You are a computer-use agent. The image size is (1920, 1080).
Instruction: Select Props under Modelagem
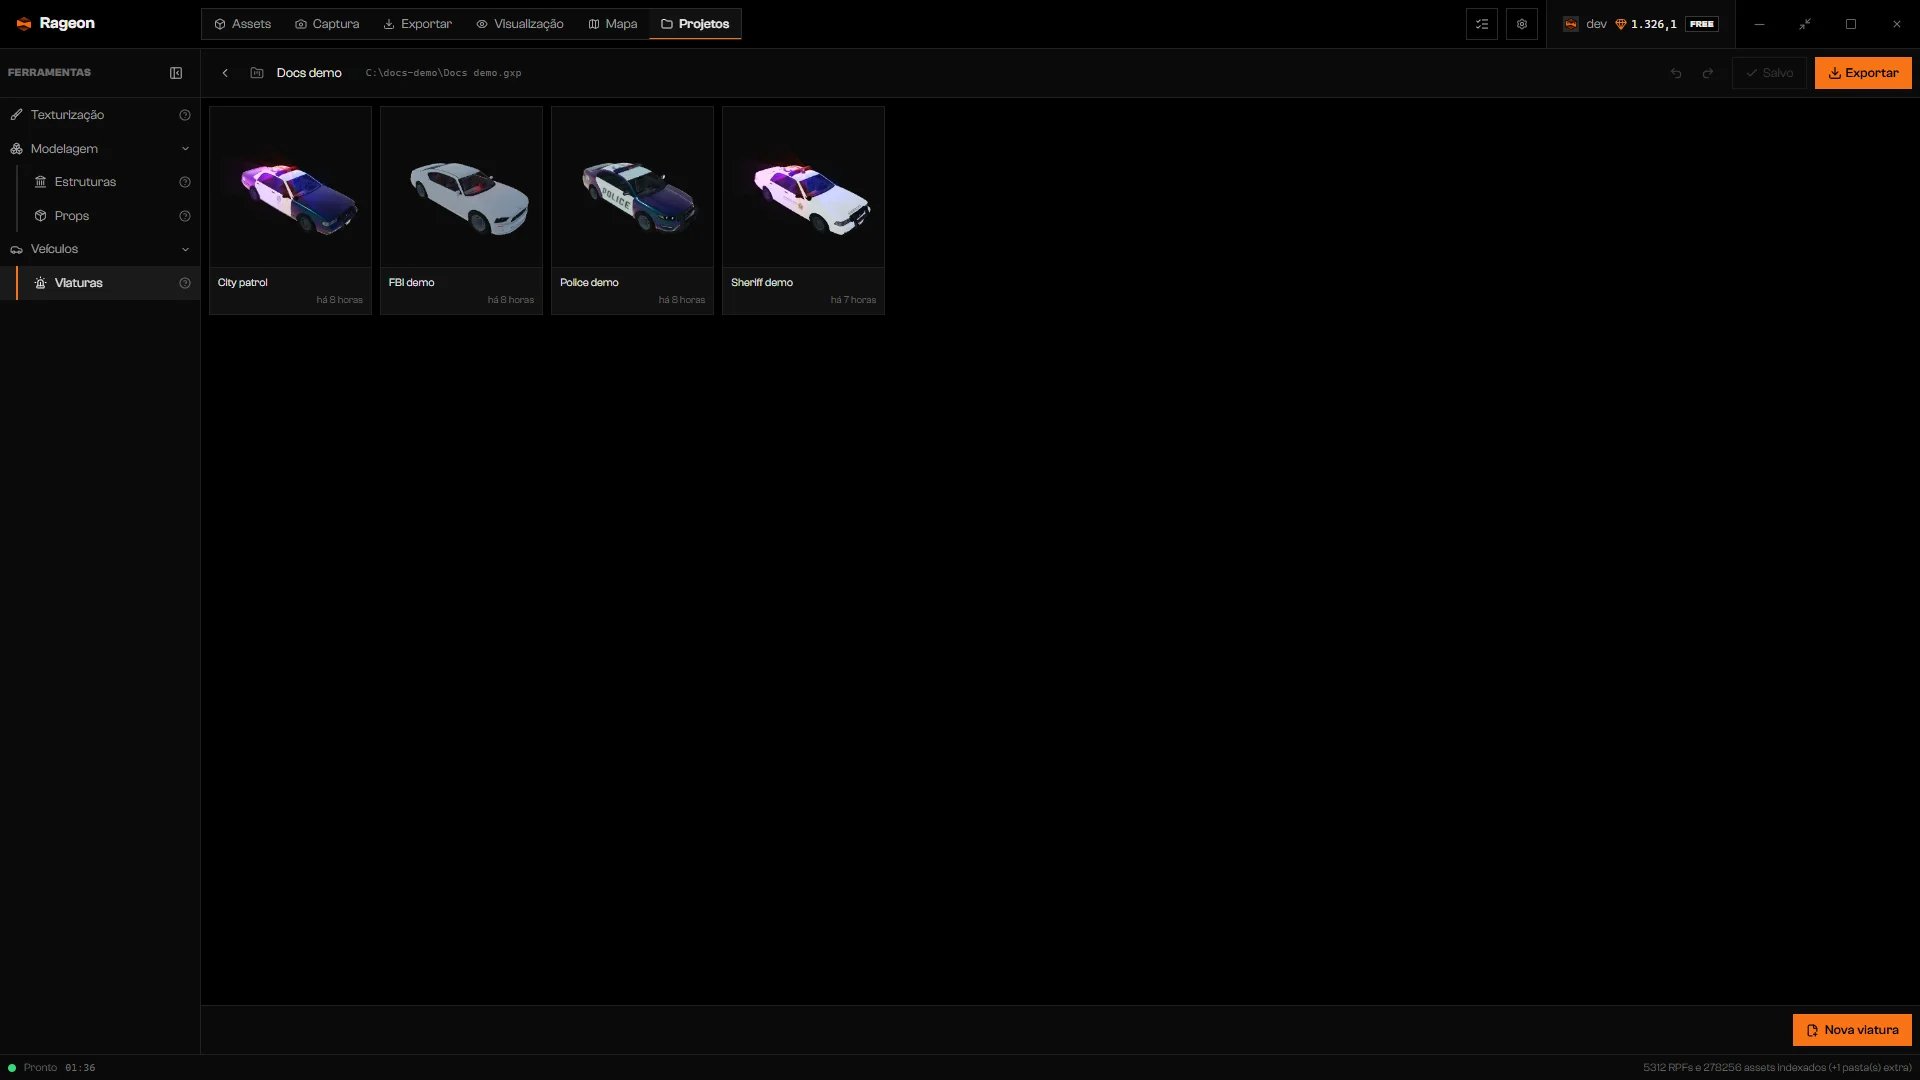coord(108,216)
